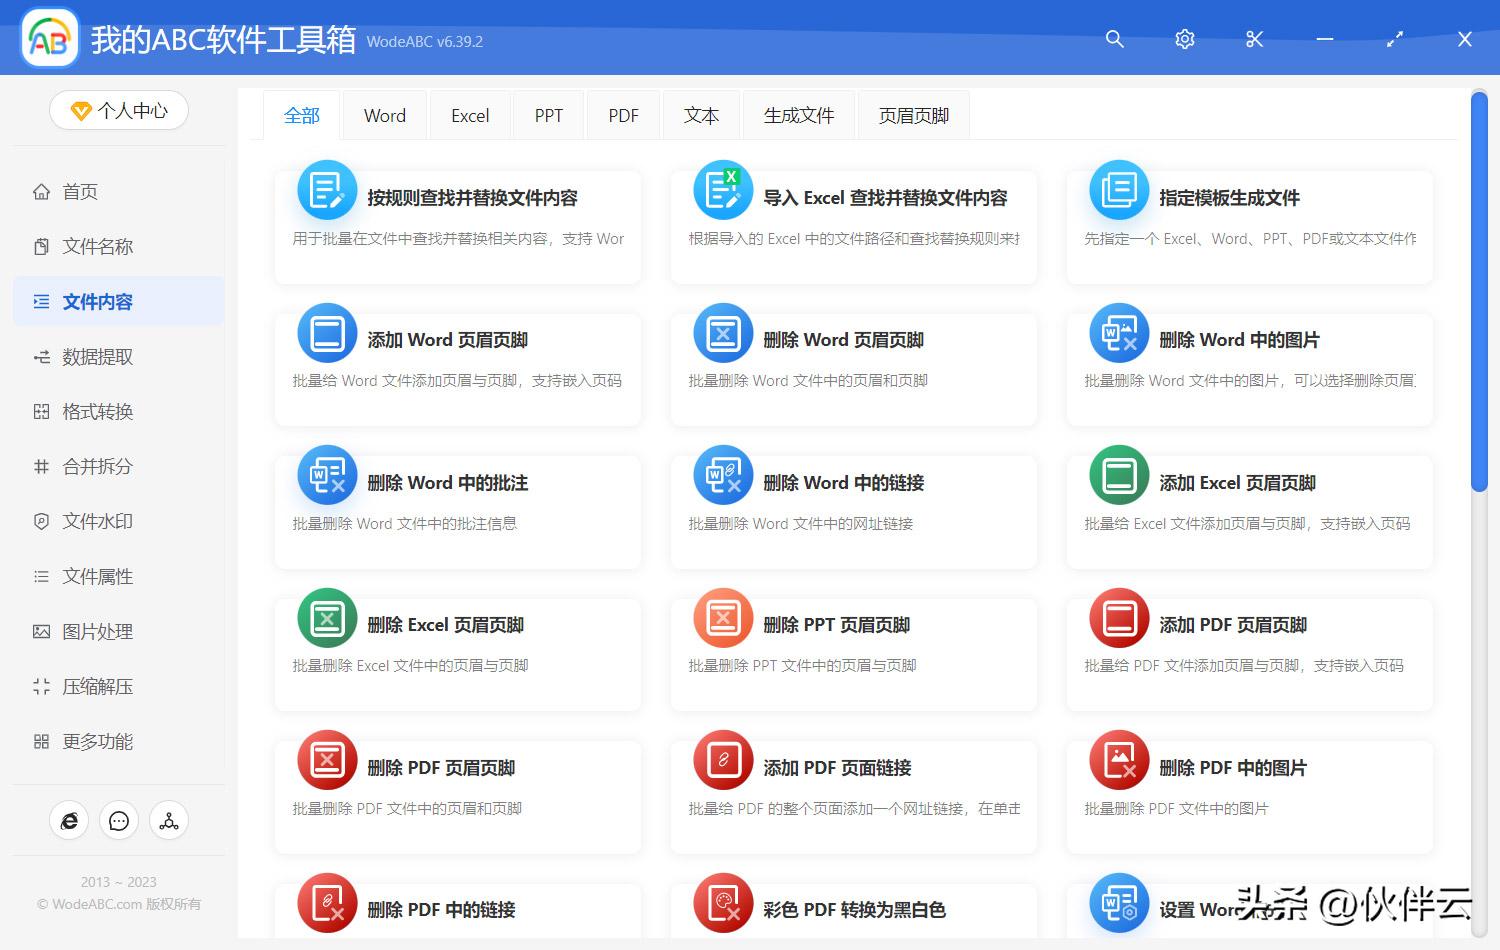This screenshot has width=1500, height=950.
Task: Select the 删除 Word 中的批注 icon
Action: click(x=326, y=475)
